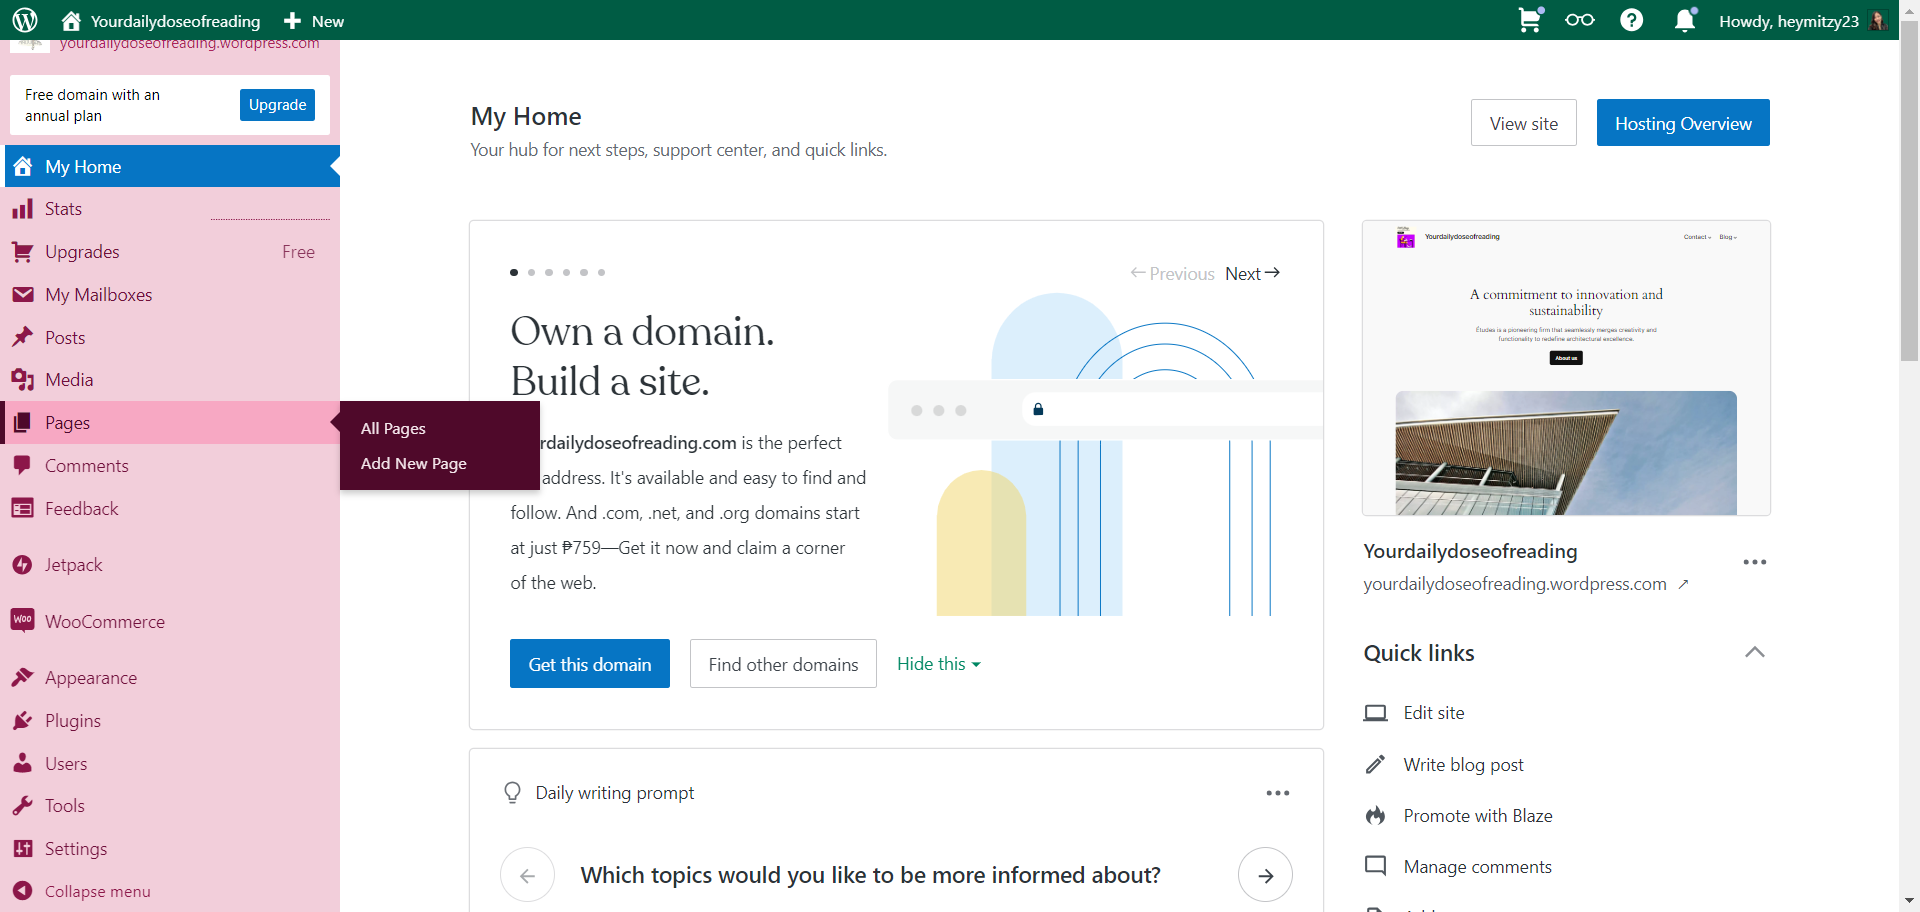The width and height of the screenshot is (1920, 912).
Task: Click the Stats bar chart icon
Action: click(x=23, y=209)
